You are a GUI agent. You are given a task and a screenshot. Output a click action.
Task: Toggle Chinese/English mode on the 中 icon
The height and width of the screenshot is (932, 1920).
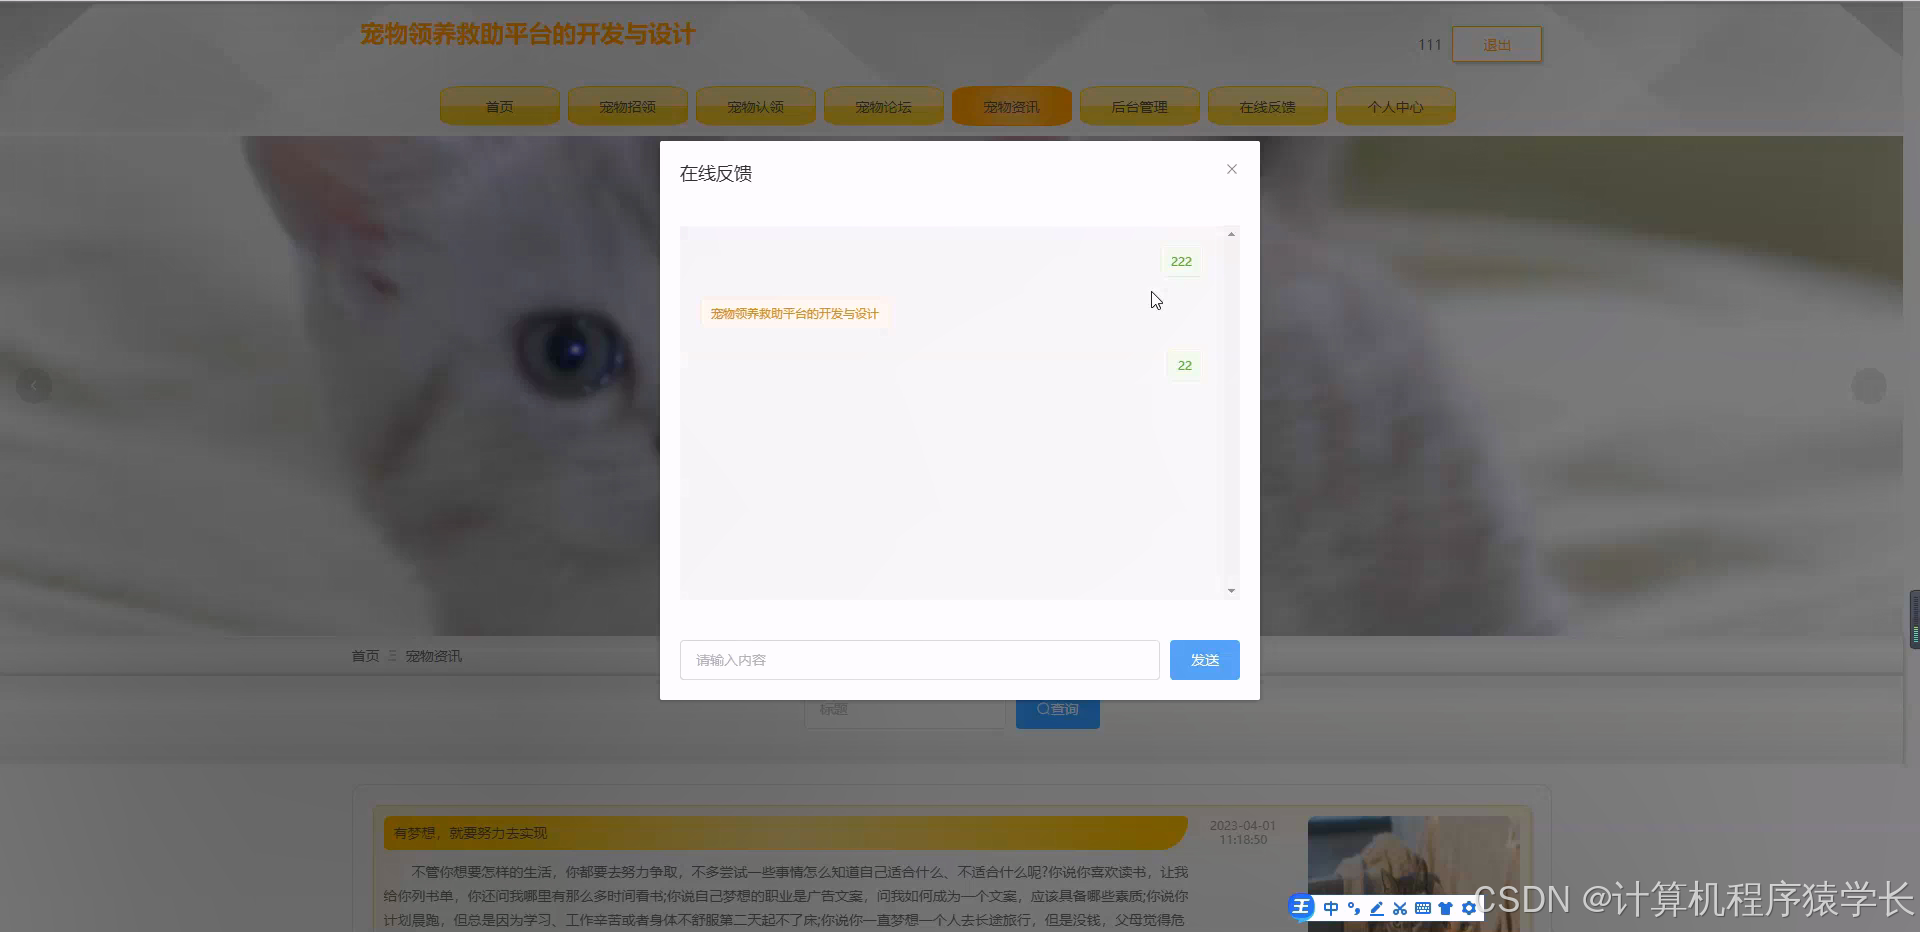tap(1330, 907)
